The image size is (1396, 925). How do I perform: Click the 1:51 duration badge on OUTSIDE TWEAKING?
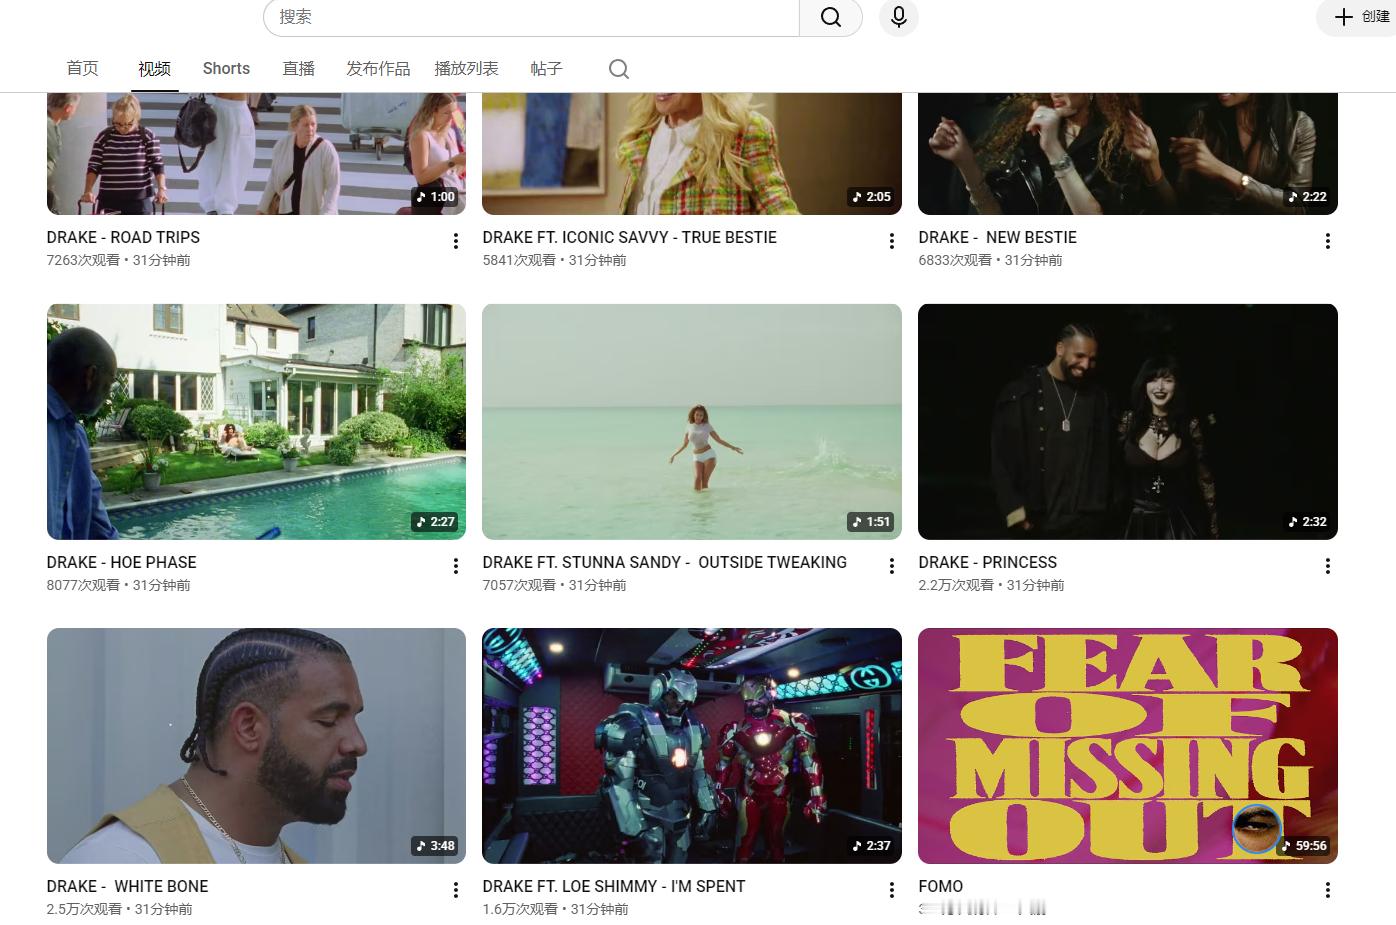871,521
